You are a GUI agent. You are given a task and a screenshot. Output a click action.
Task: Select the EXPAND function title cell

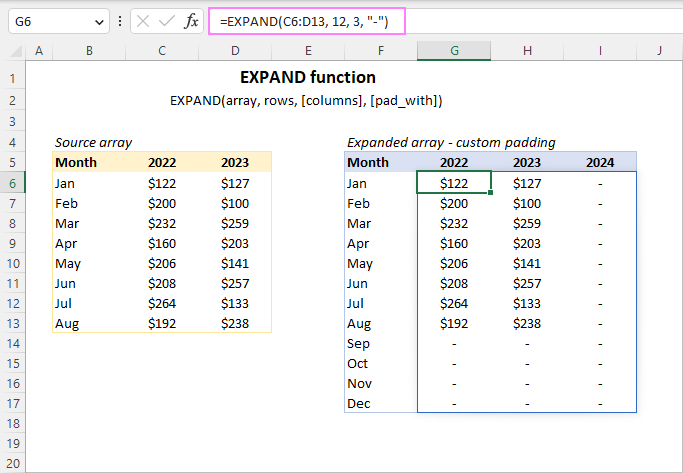tap(308, 77)
